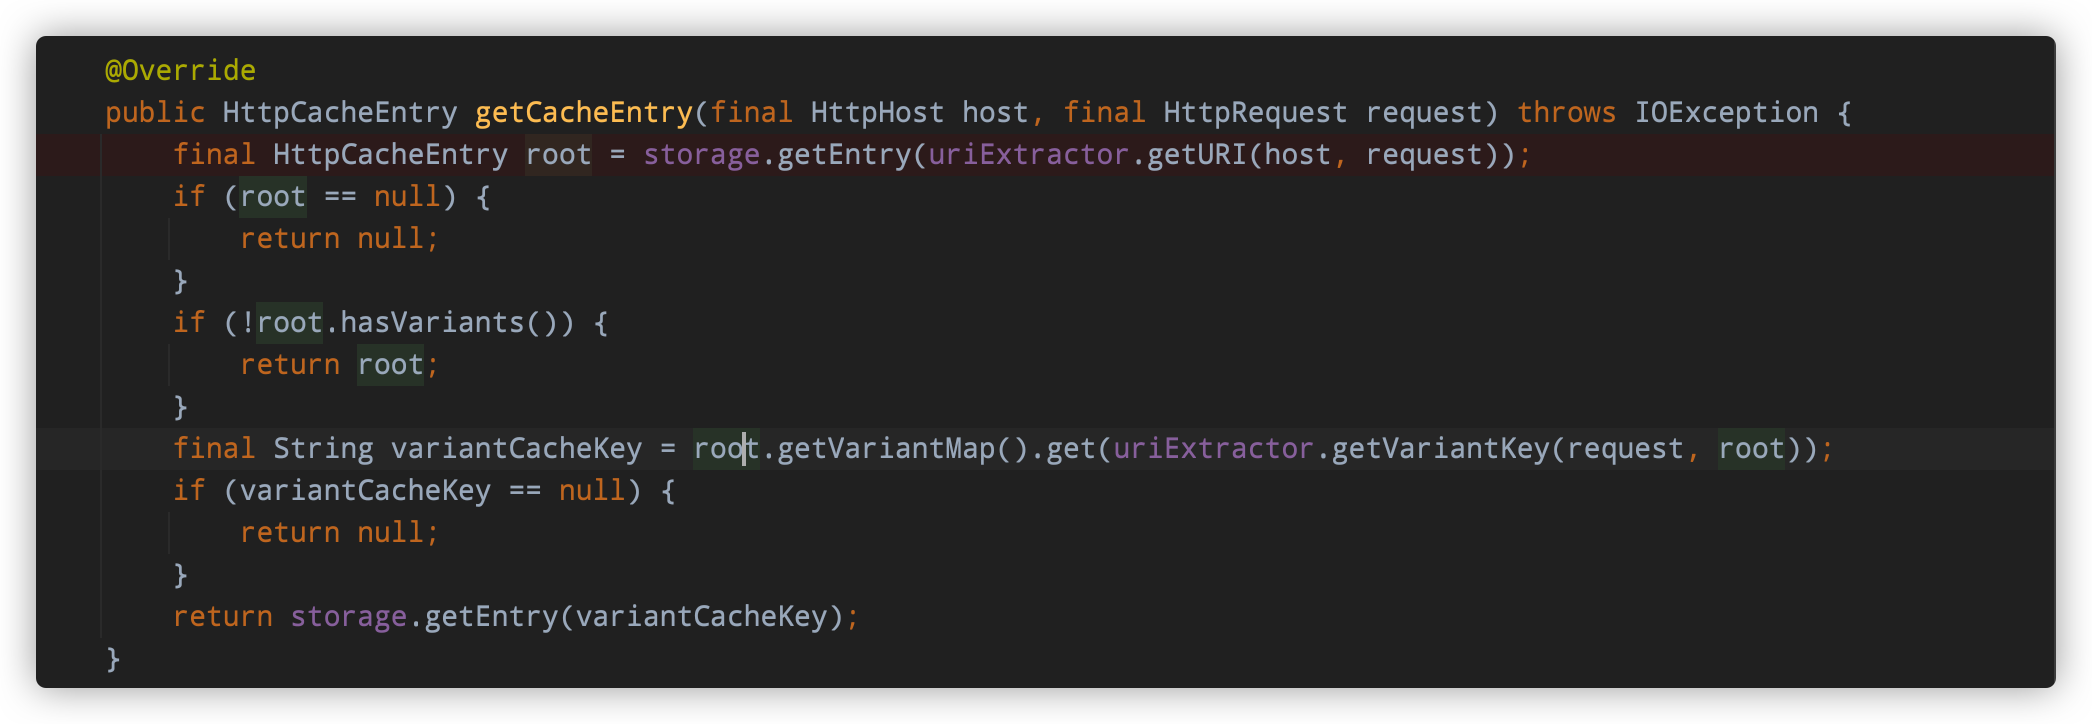
Task: Click the root variable declaration
Action: 559,154
